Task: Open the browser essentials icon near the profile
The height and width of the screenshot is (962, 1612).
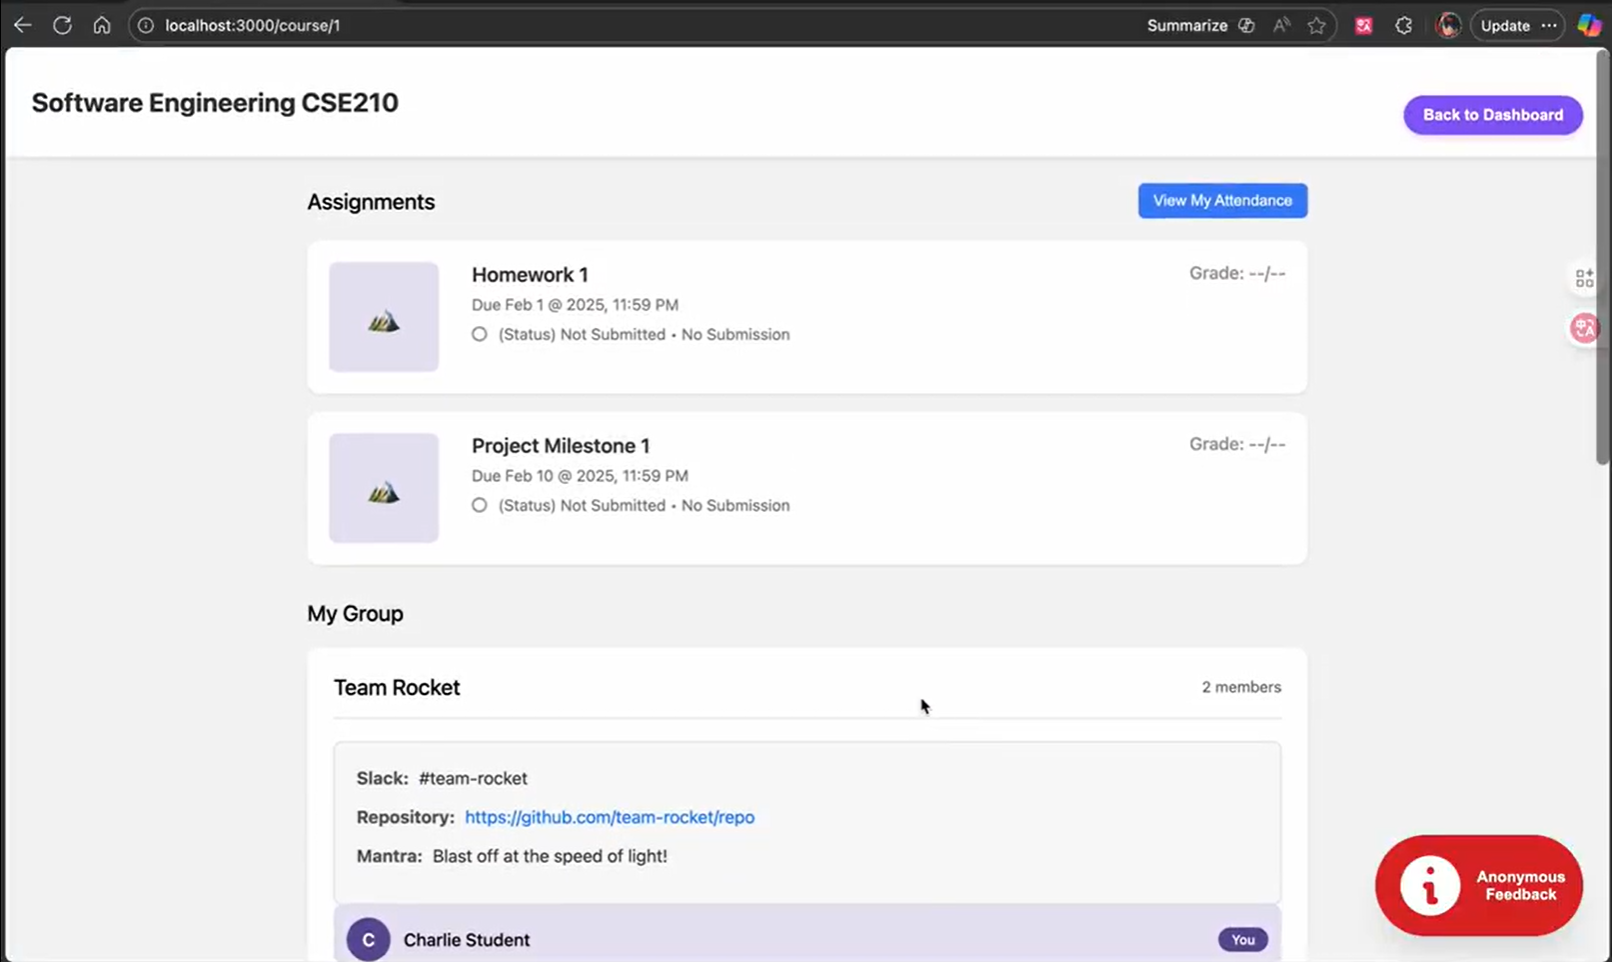Action: point(1403,25)
